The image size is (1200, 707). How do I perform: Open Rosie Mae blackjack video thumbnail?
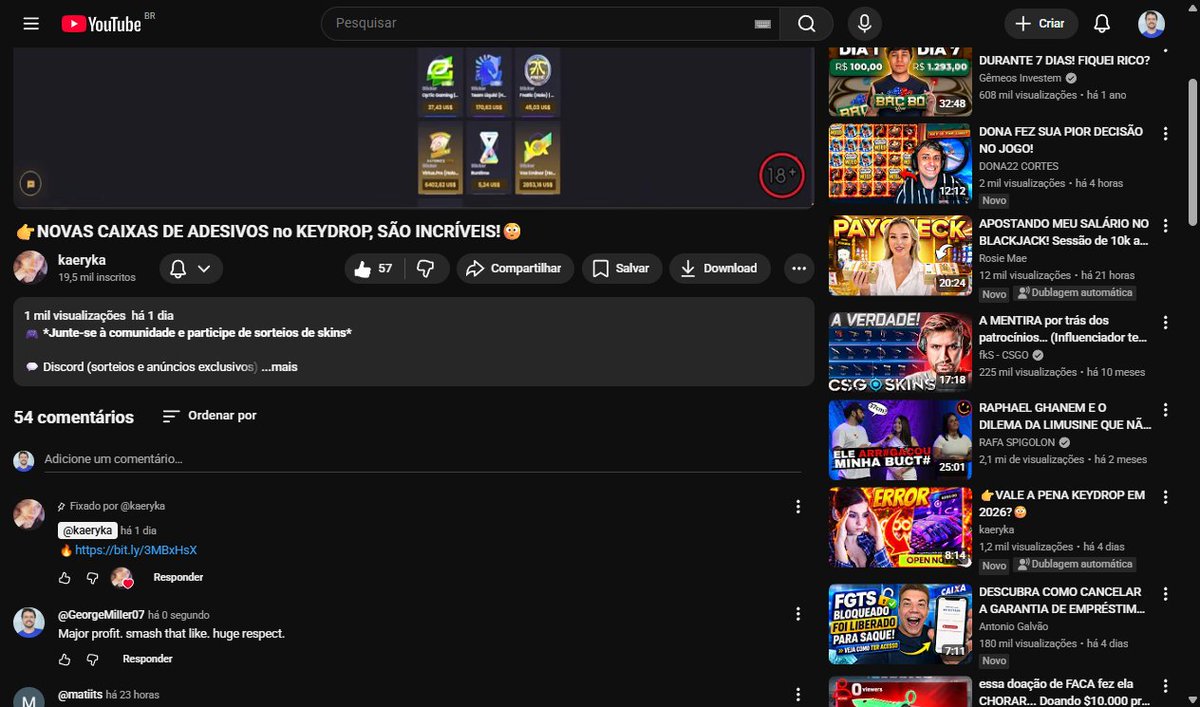click(x=900, y=255)
